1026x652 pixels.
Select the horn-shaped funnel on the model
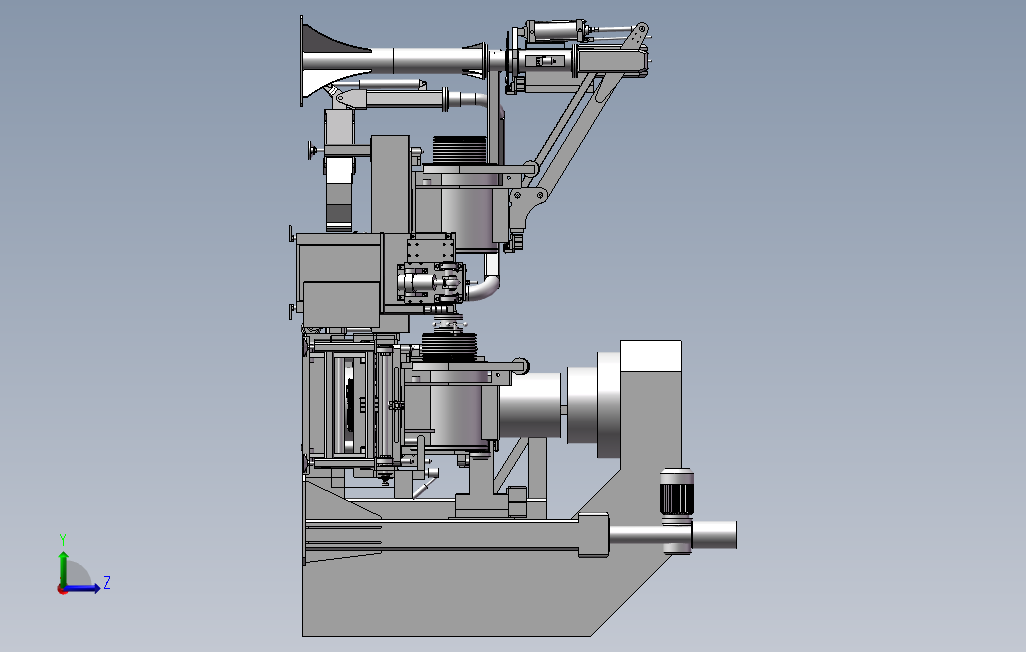coord(336,60)
